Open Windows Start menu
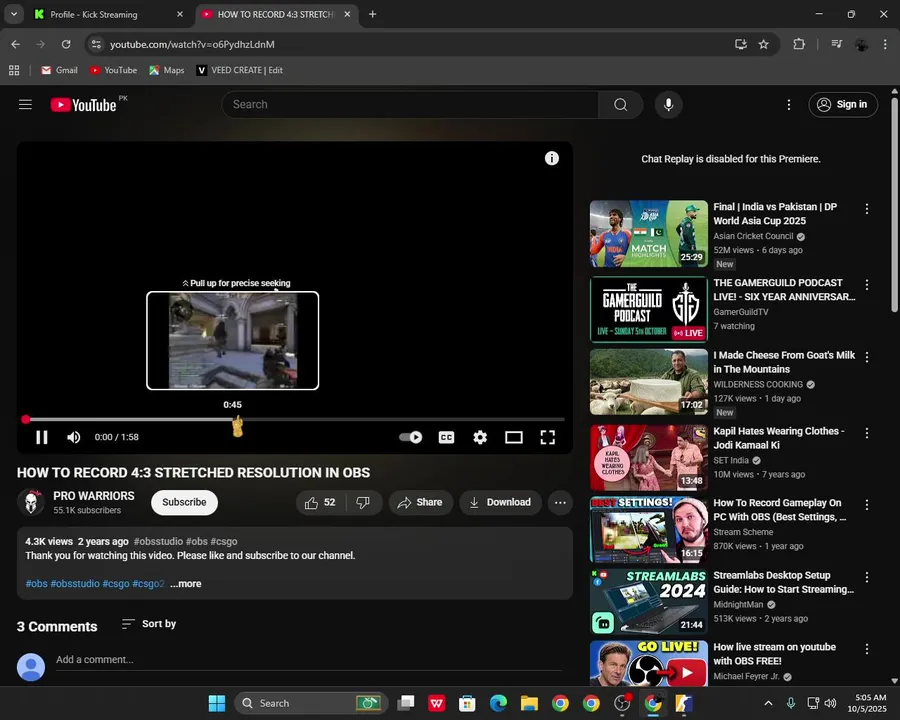 [217, 703]
